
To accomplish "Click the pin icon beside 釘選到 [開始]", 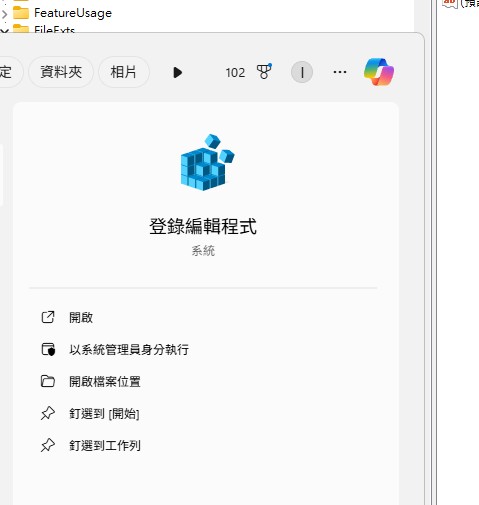I will [48, 413].
